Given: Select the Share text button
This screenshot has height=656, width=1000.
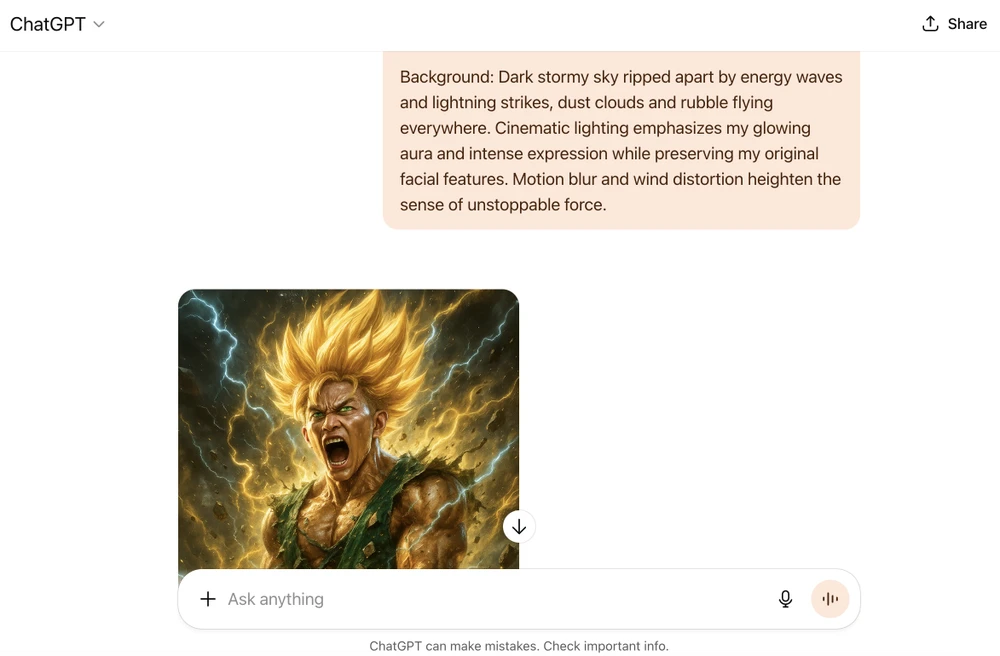Looking at the screenshot, I should pyautogui.click(x=967, y=24).
